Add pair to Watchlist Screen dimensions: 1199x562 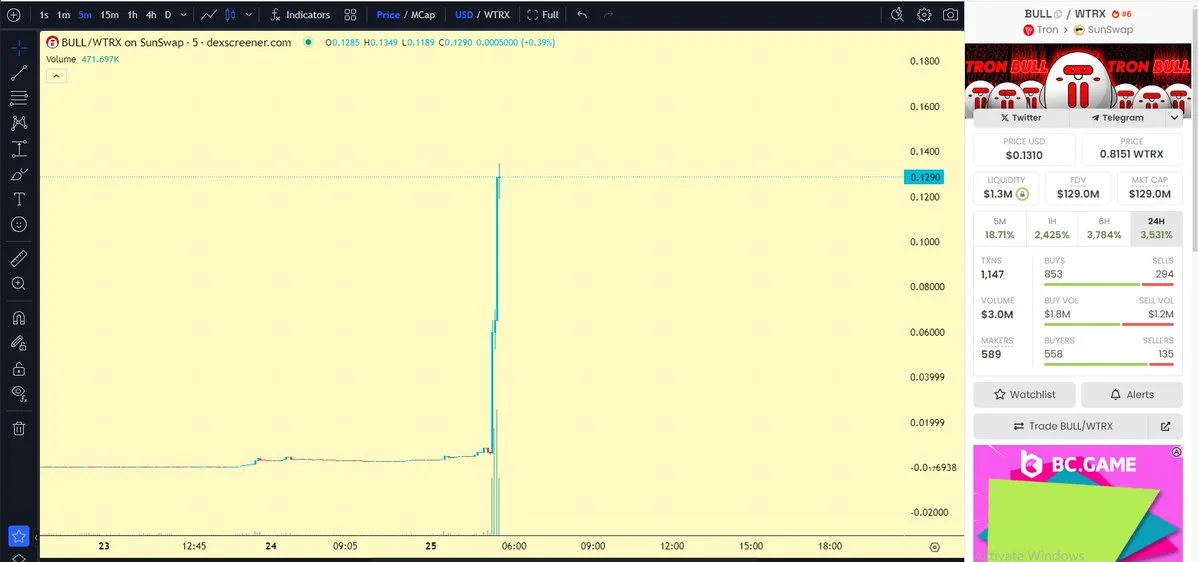pos(1024,395)
